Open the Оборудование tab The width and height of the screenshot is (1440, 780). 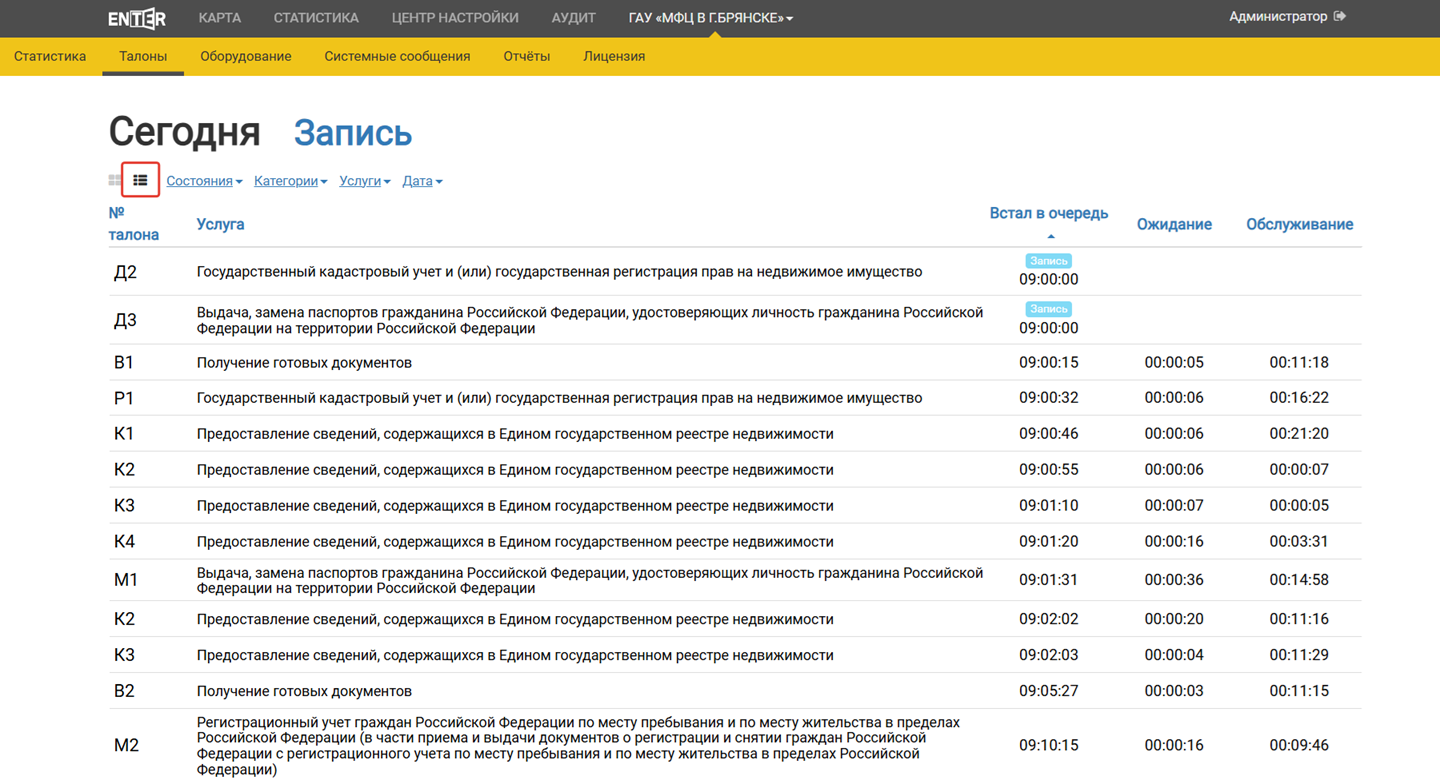coord(245,57)
